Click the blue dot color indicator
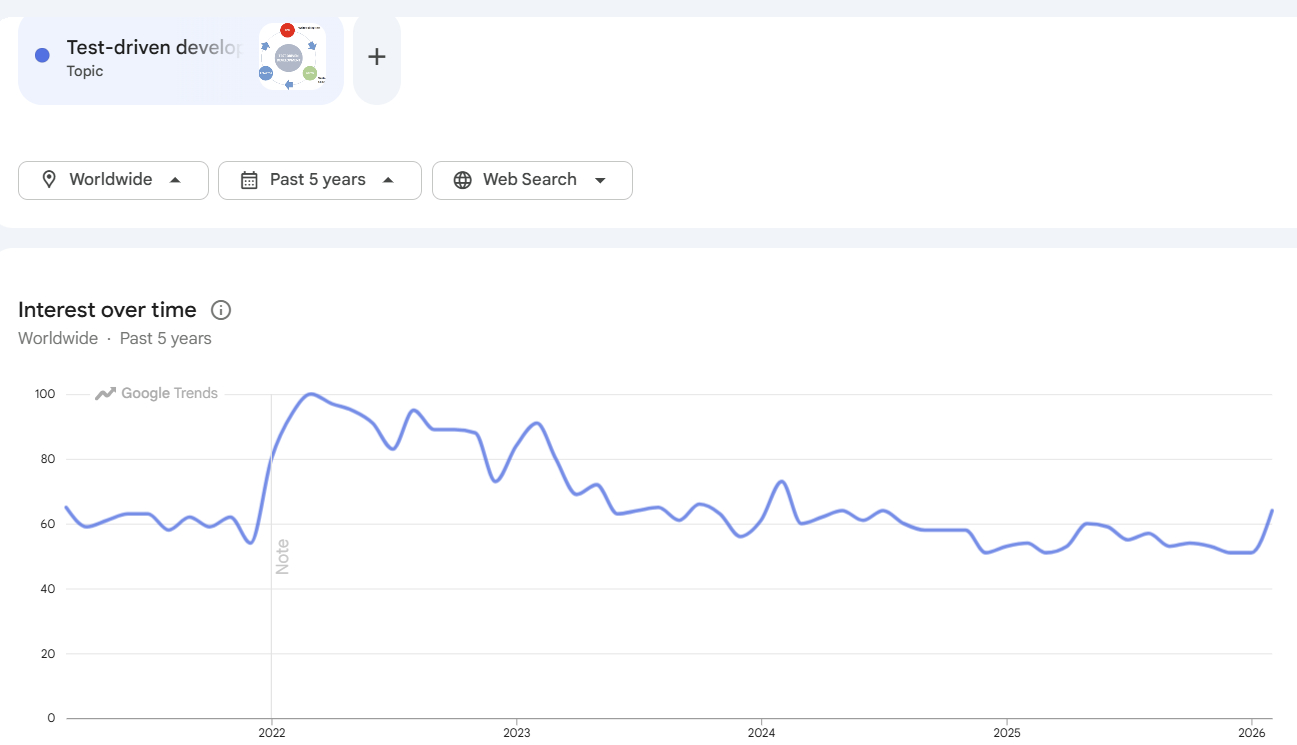The width and height of the screenshot is (1297, 745). (42, 56)
